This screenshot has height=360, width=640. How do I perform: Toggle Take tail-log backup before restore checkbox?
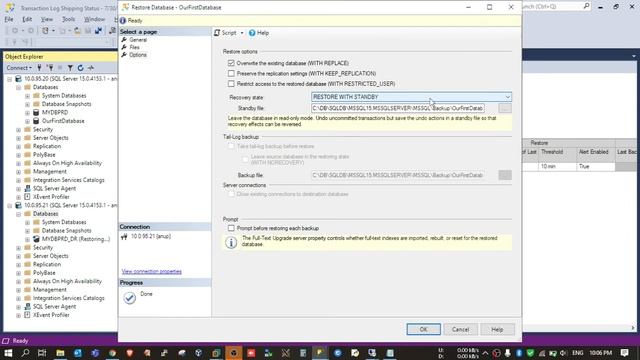tap(231, 146)
